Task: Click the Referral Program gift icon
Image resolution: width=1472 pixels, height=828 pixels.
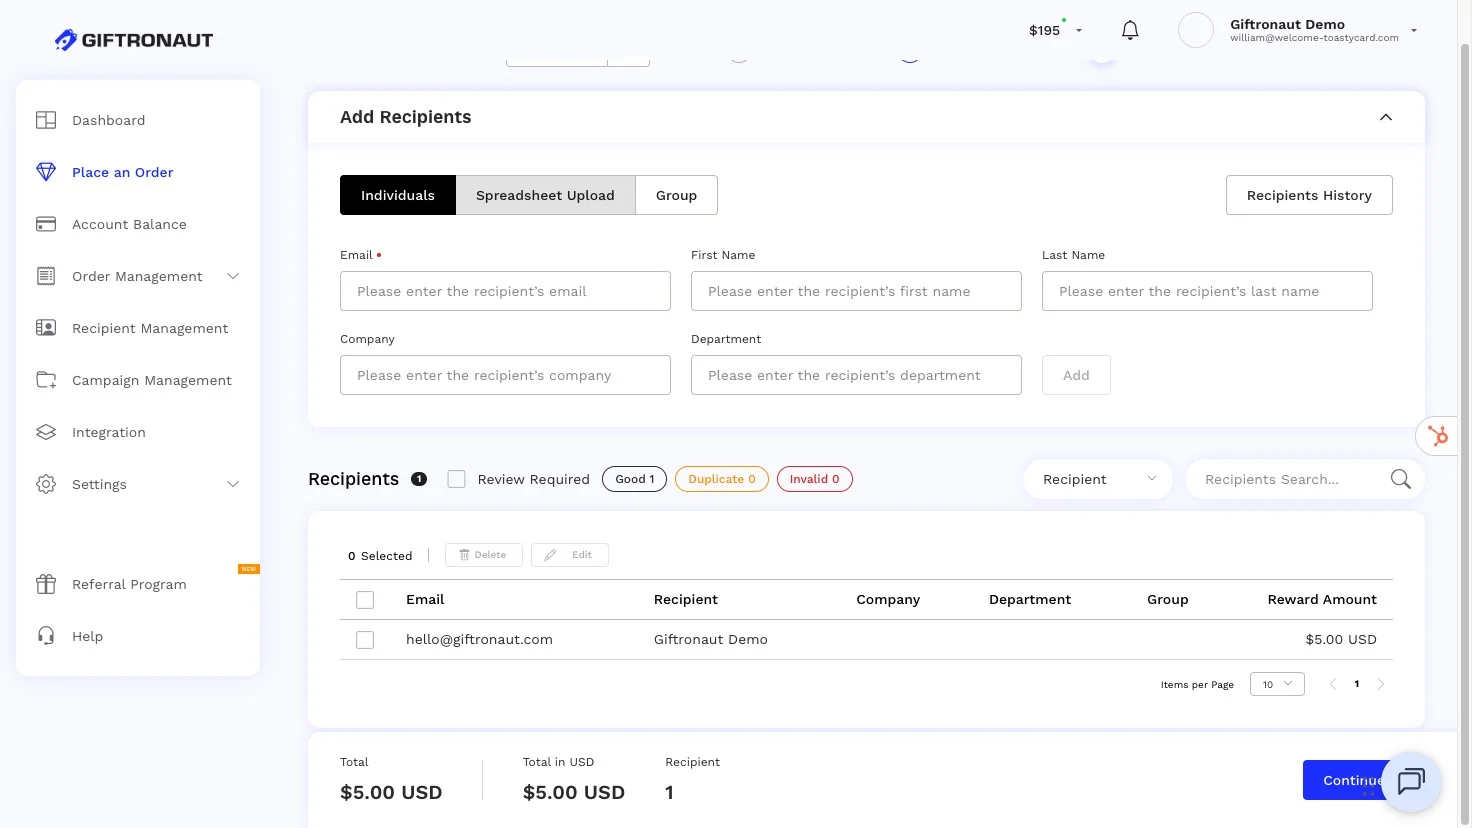Action: (46, 584)
